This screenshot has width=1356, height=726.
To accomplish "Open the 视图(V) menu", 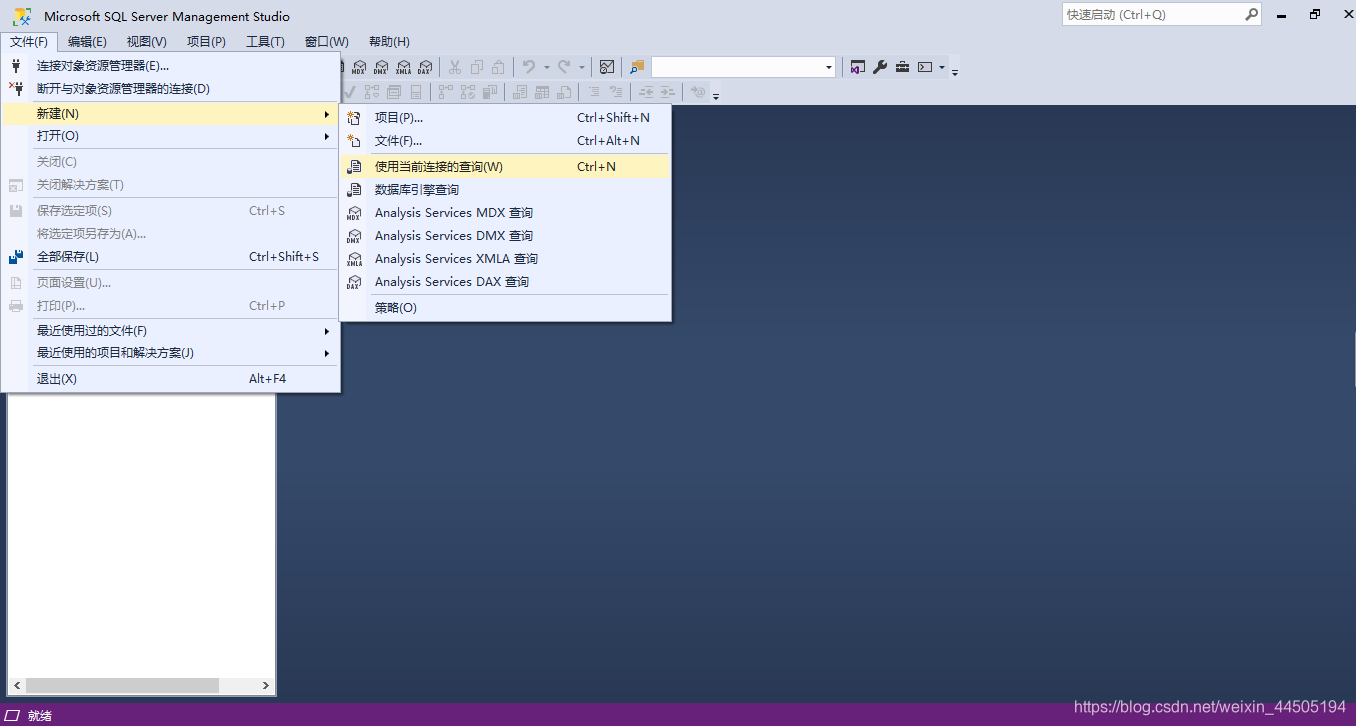I will 147,41.
